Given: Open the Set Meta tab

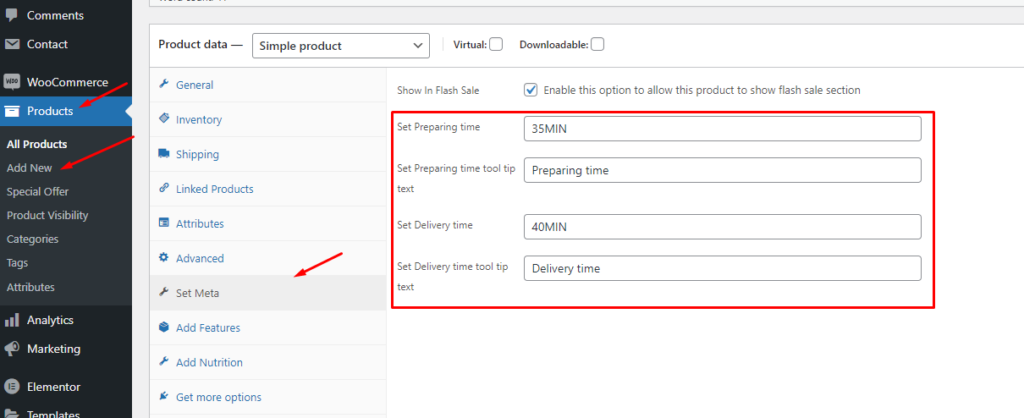Looking at the screenshot, I should click(197, 293).
